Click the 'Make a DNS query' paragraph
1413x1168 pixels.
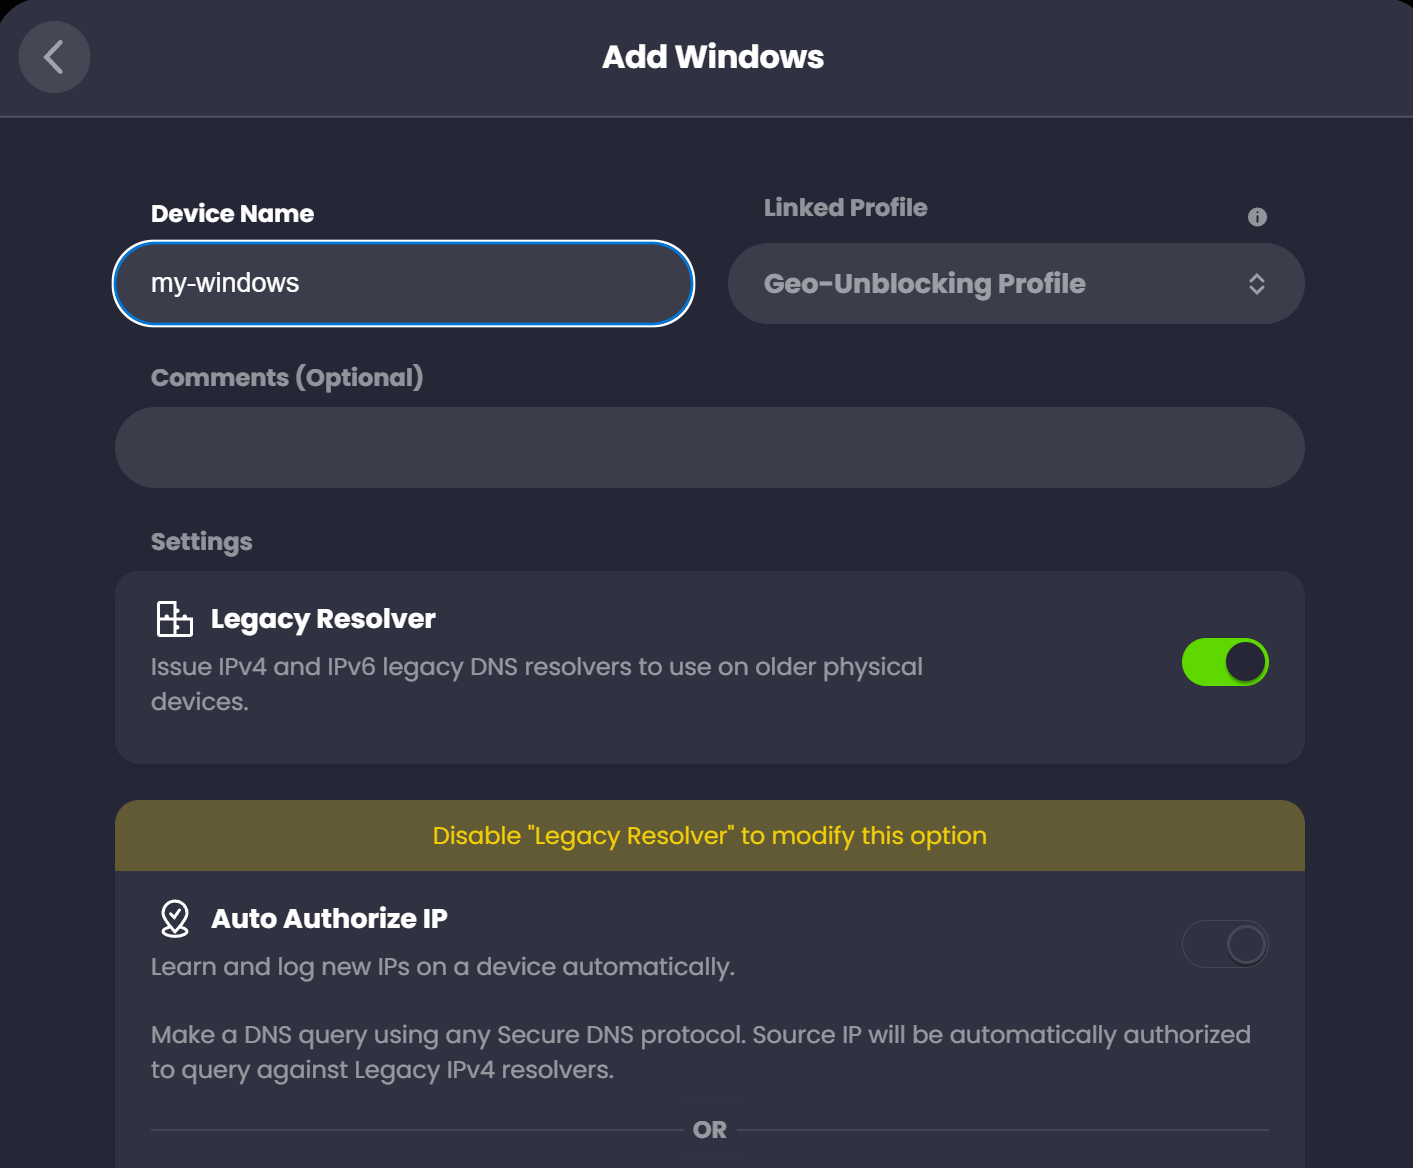coord(701,1052)
